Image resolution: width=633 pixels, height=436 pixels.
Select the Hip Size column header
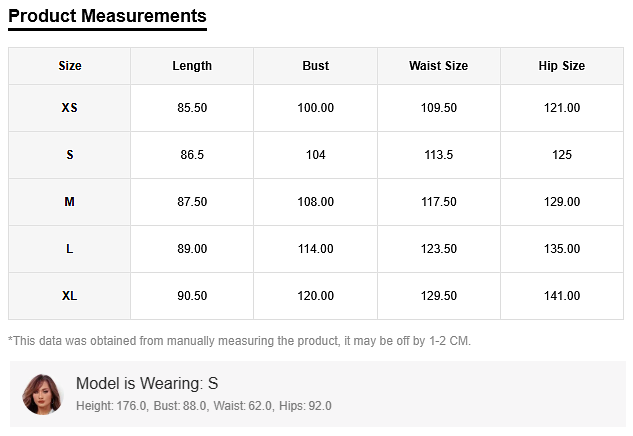pyautogui.click(x=562, y=66)
